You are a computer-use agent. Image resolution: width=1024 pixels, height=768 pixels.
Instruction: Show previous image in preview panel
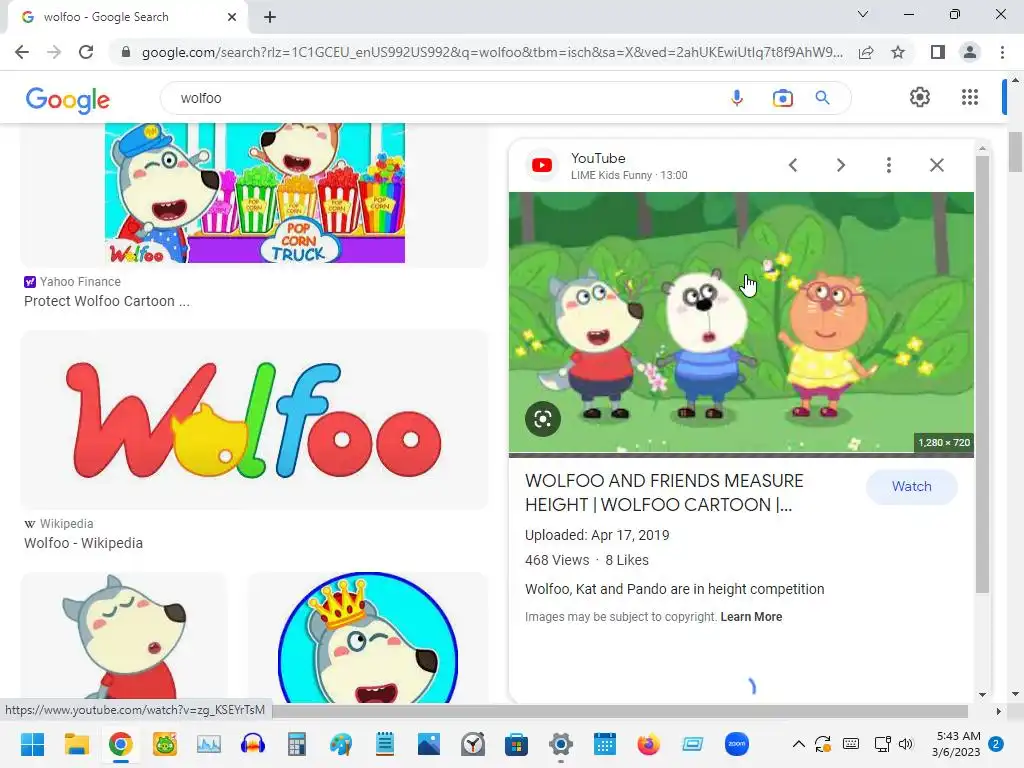click(793, 165)
